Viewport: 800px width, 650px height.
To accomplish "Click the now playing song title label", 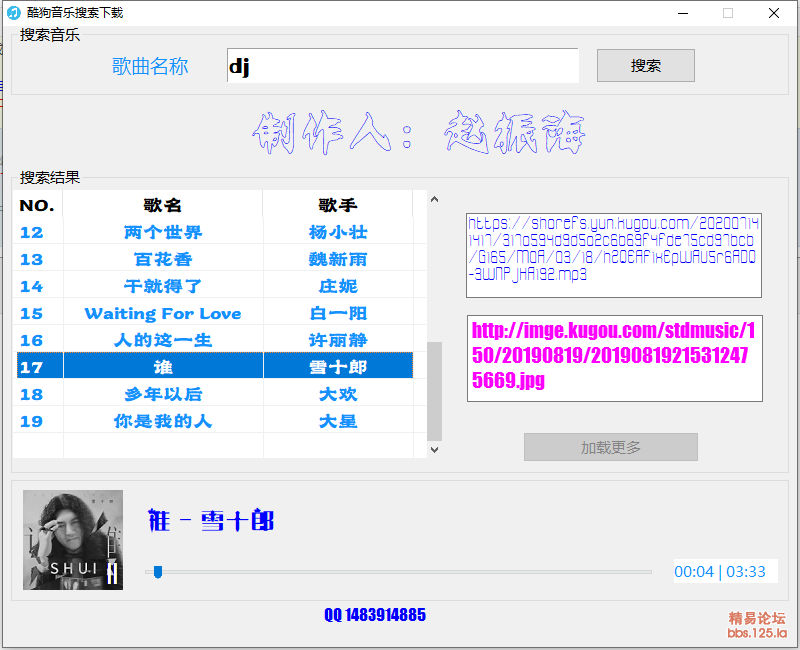I will tap(211, 521).
